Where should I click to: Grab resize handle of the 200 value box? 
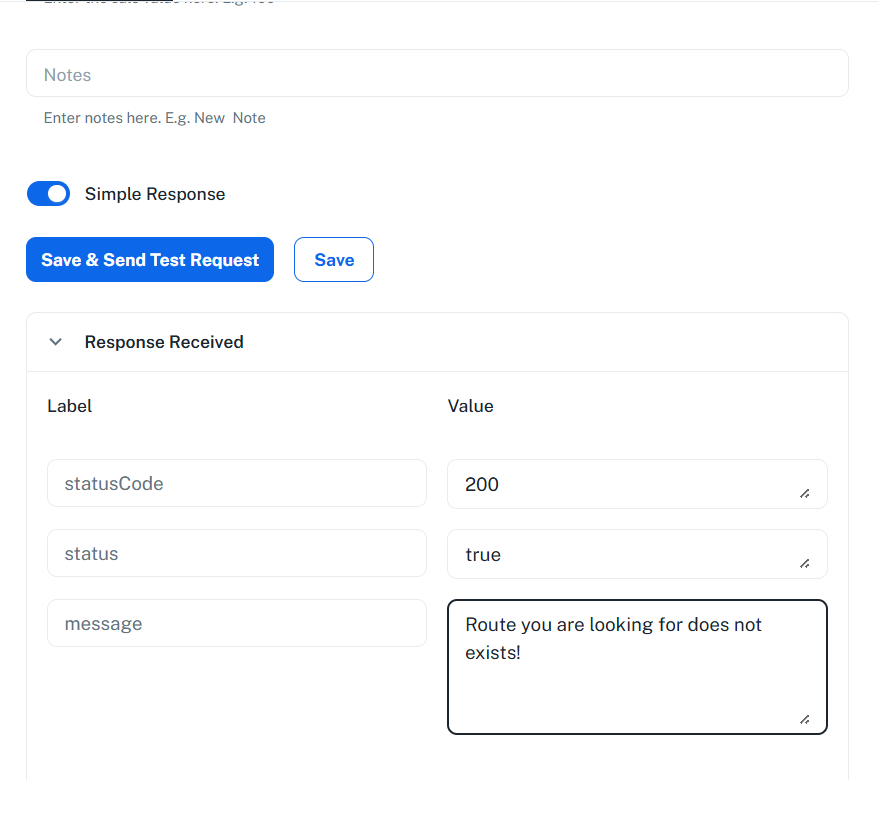coord(804,493)
